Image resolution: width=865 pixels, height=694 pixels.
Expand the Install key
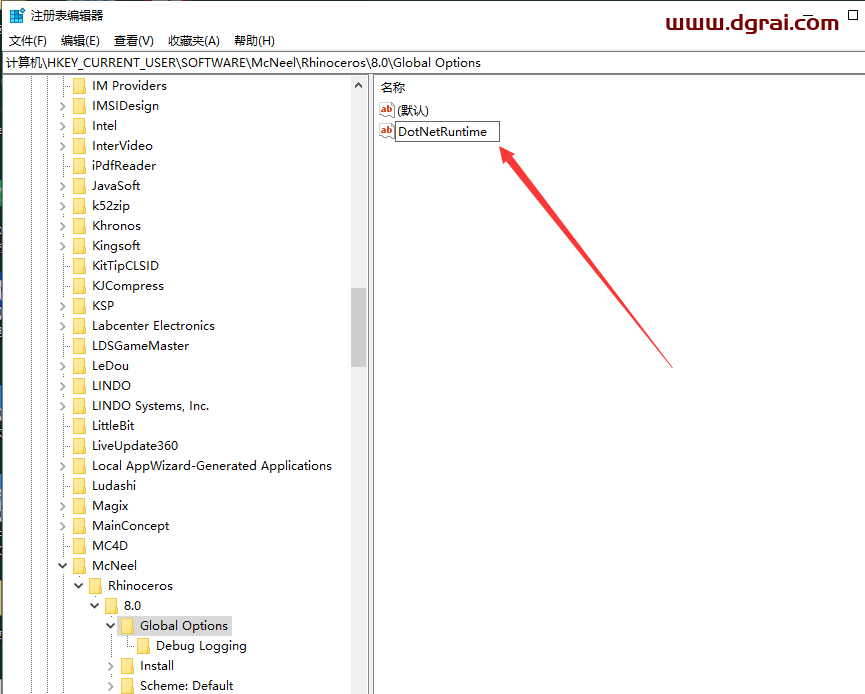[110, 666]
